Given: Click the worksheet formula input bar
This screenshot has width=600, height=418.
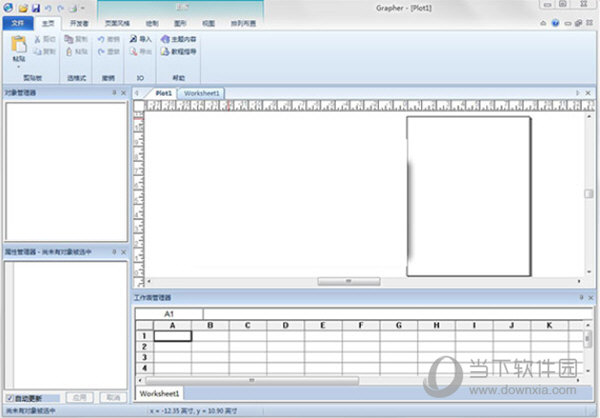Looking at the screenshot, I should (398, 314).
